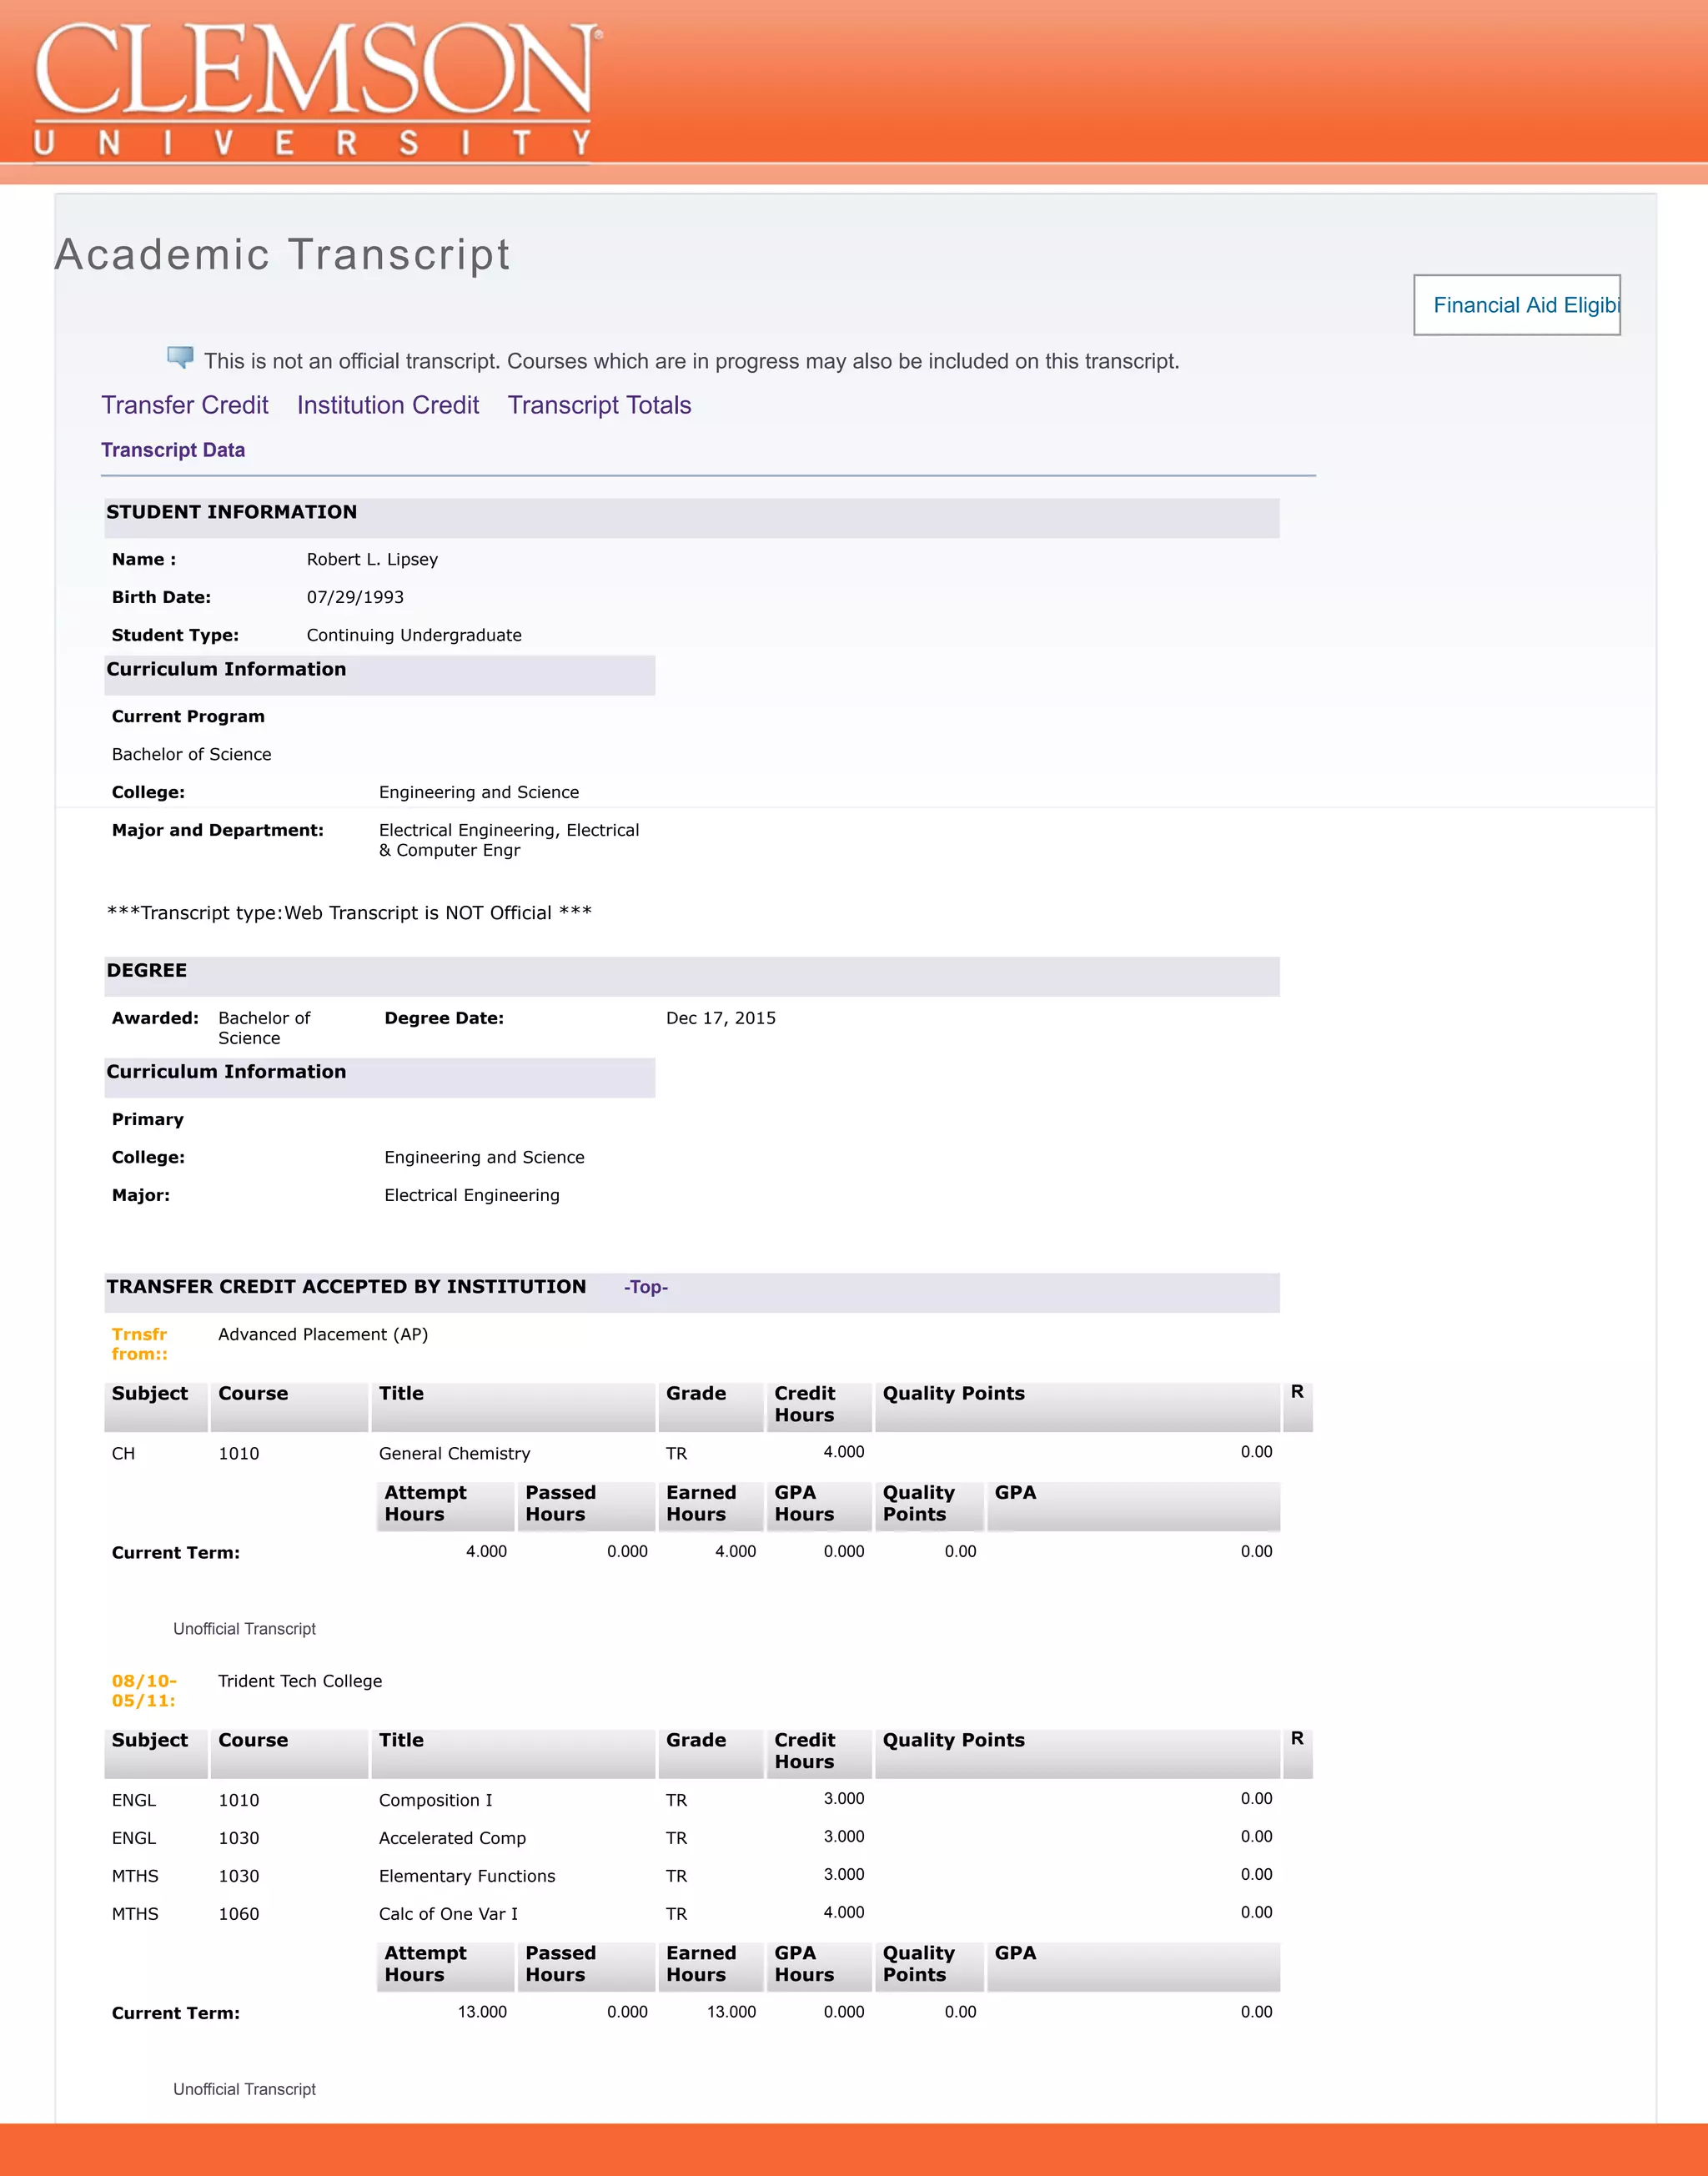Click the Advanced Placement (AP) source text
The image size is (1708, 2176).
click(323, 1334)
